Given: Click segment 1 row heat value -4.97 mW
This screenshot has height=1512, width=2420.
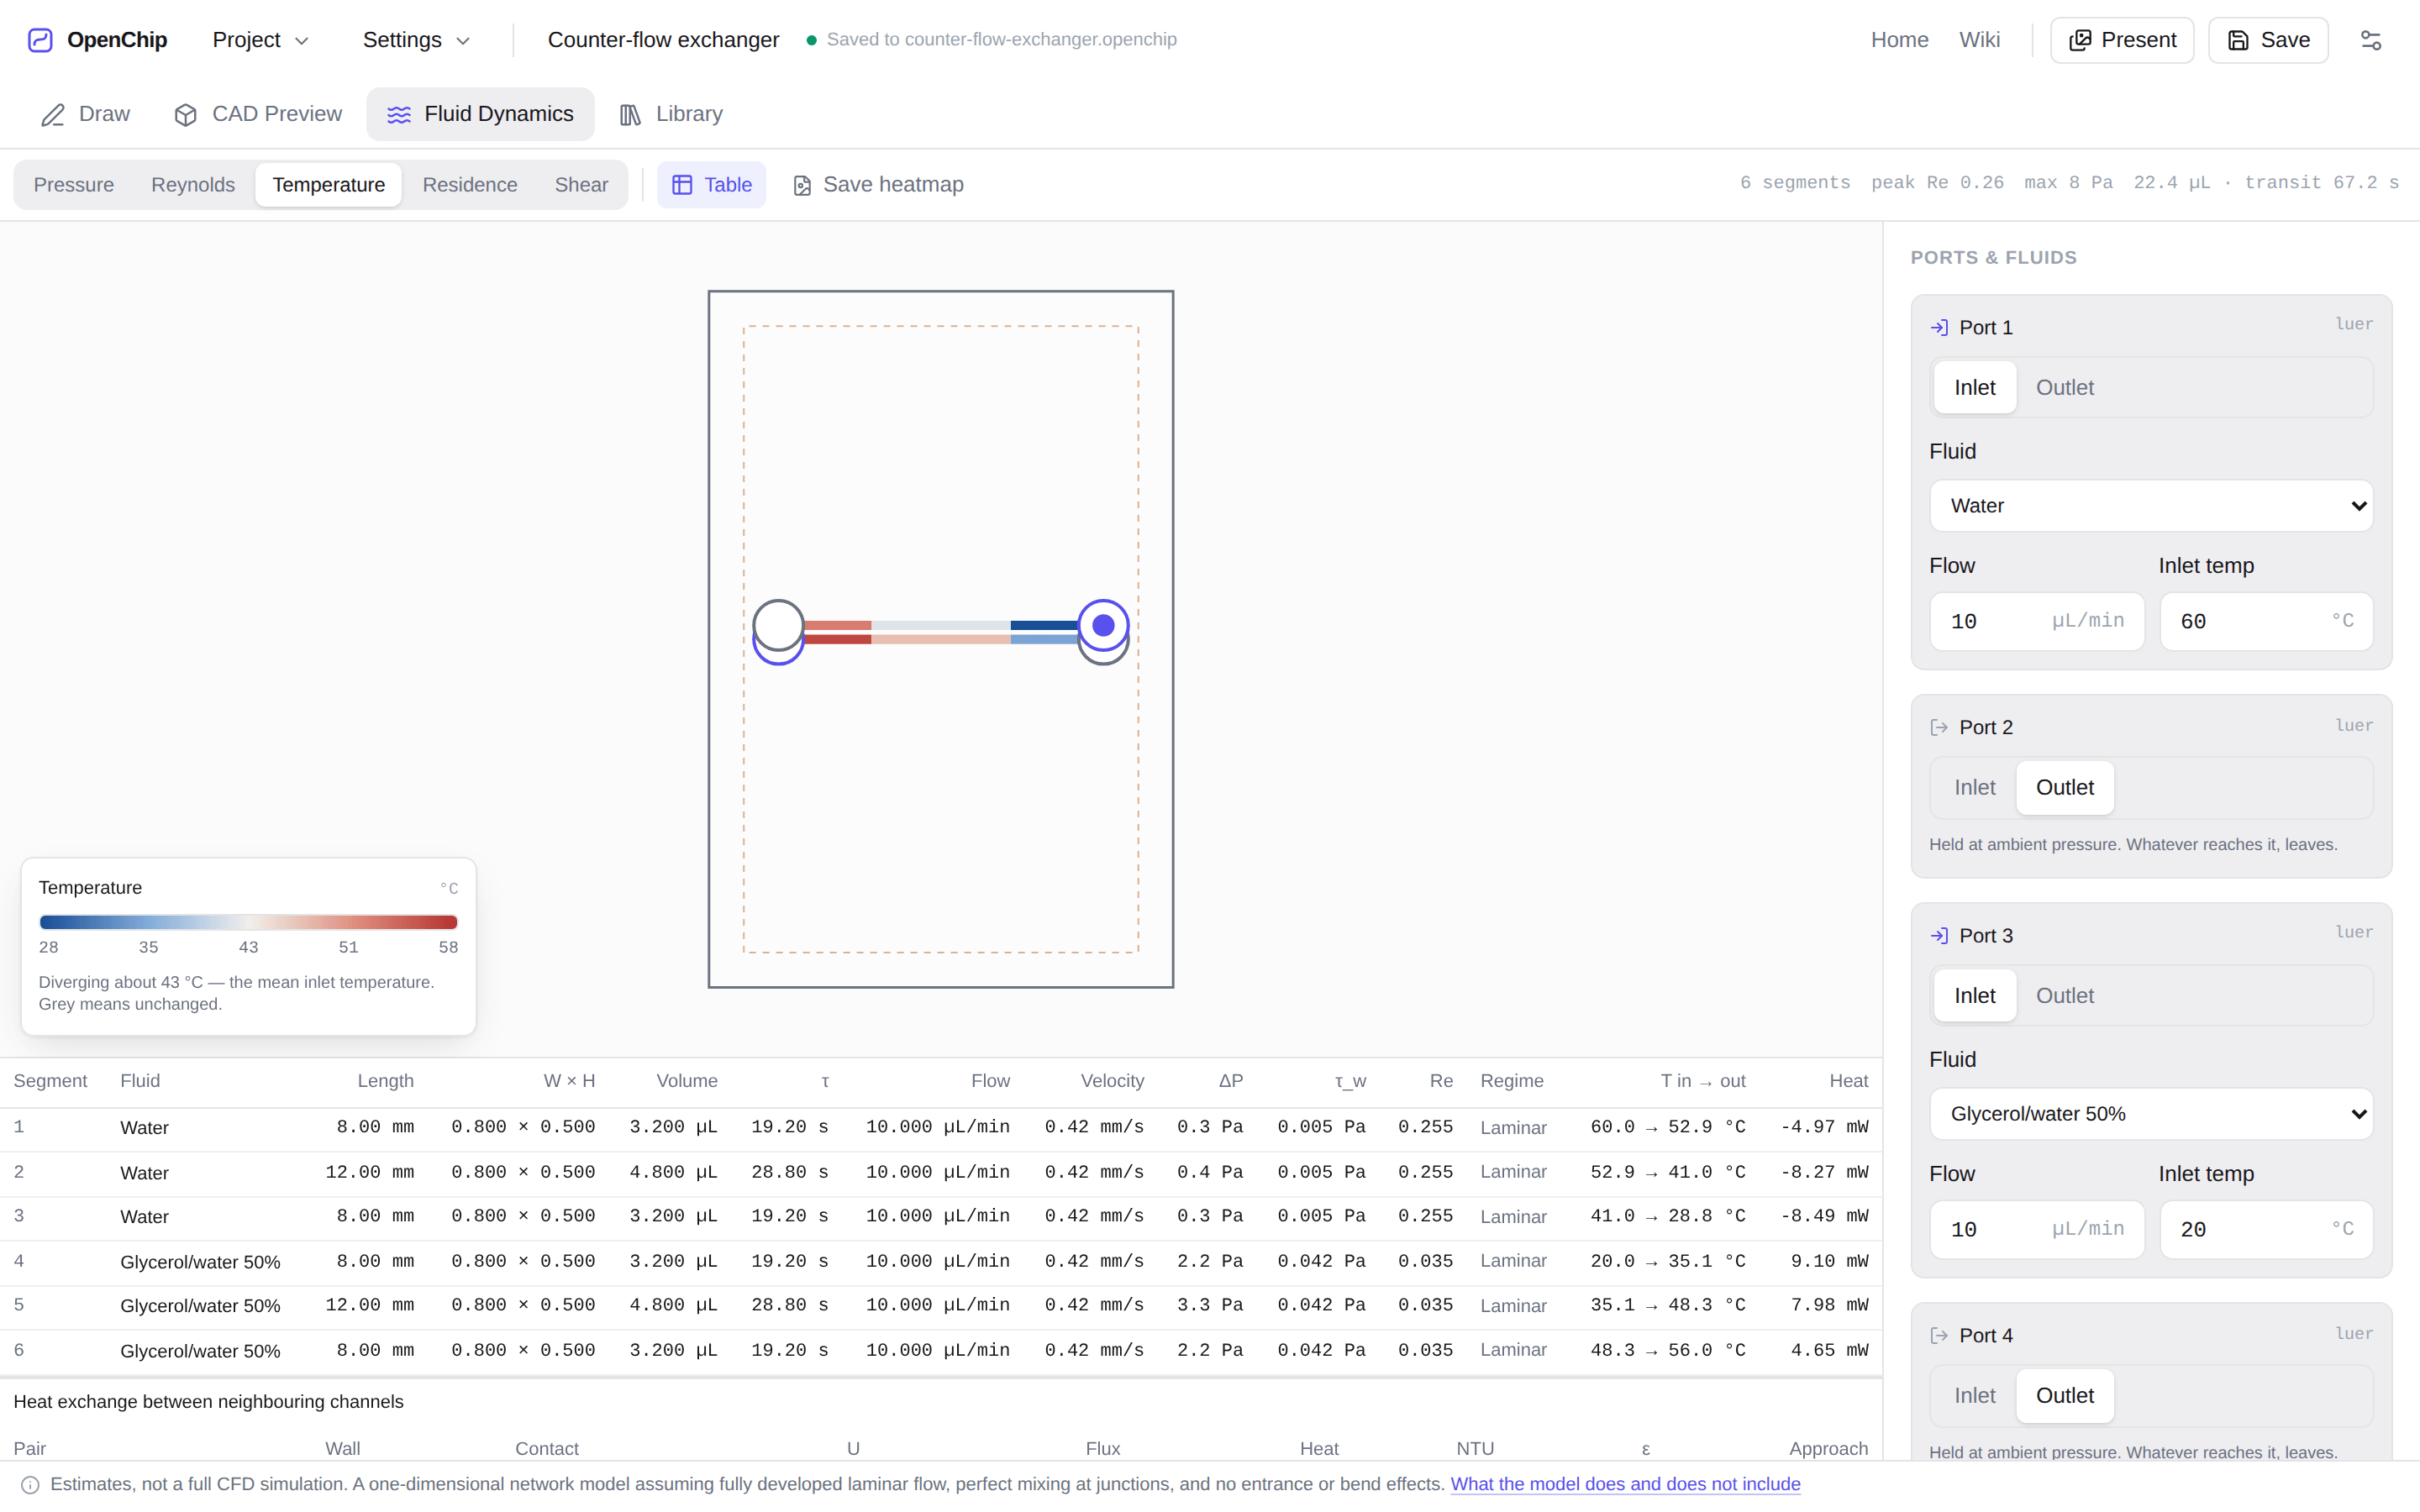Looking at the screenshot, I should (x=1824, y=1127).
